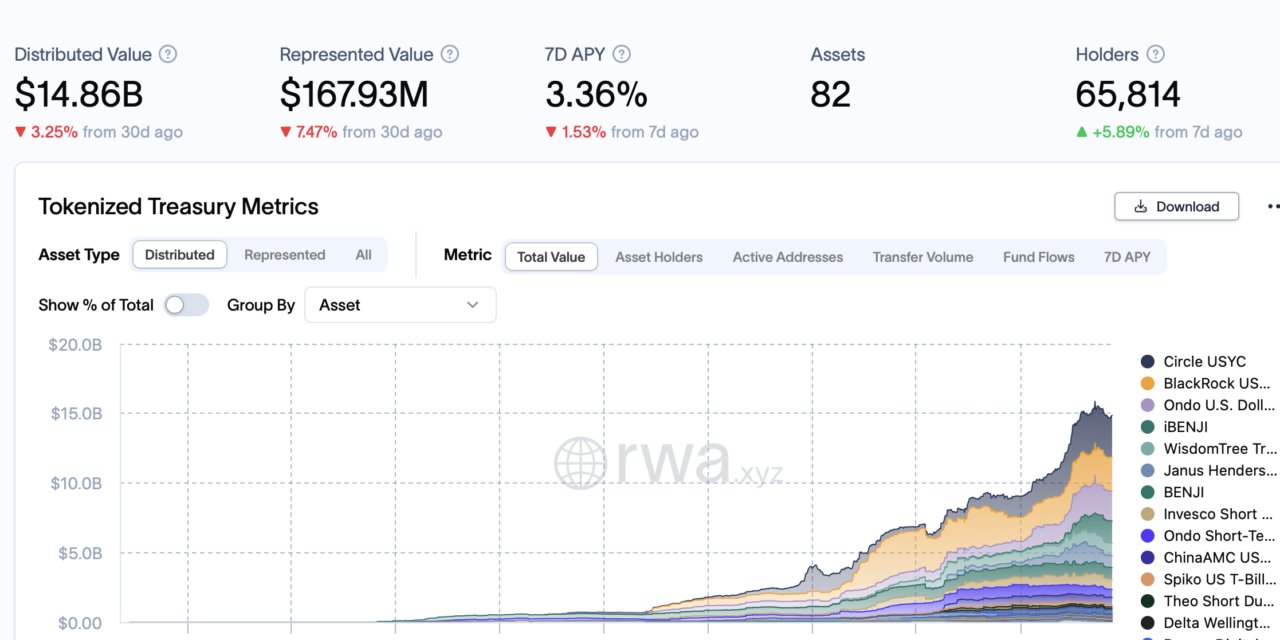Click the 65,814 holders count

tap(1128, 94)
